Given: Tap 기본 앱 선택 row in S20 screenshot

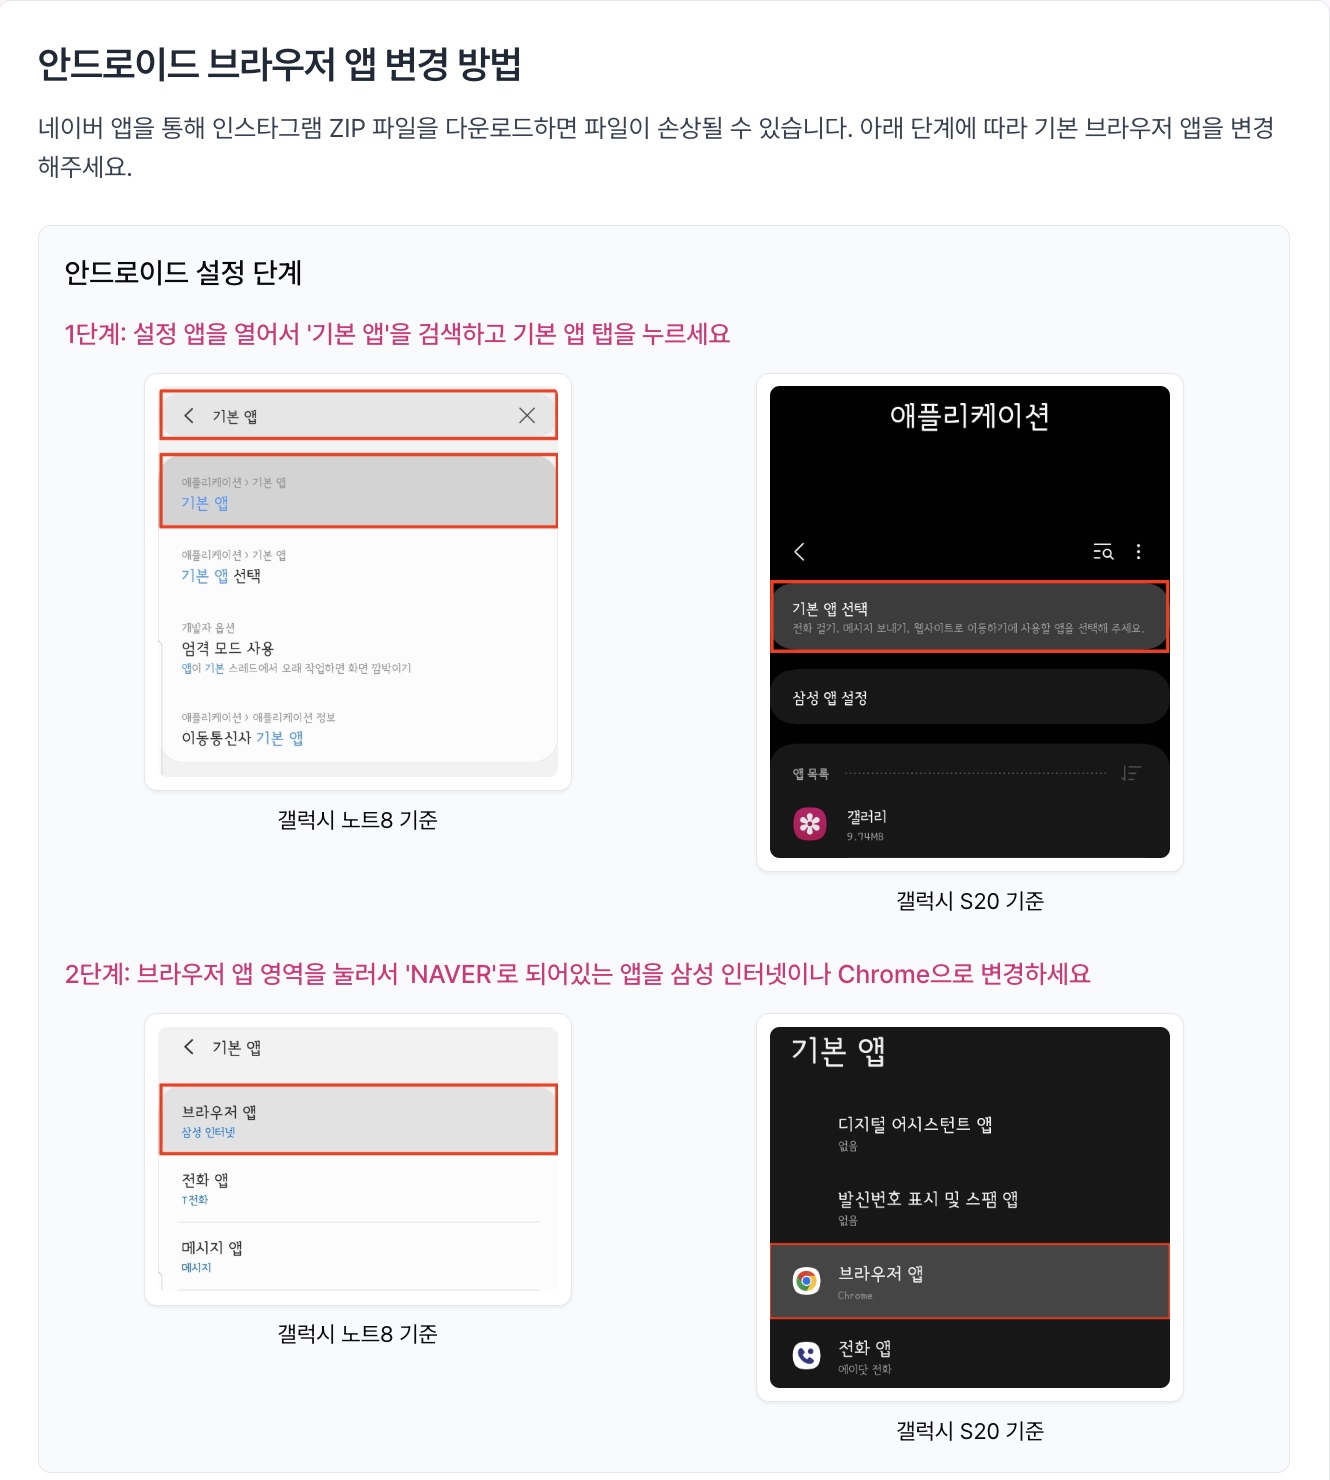Looking at the screenshot, I should (969, 617).
